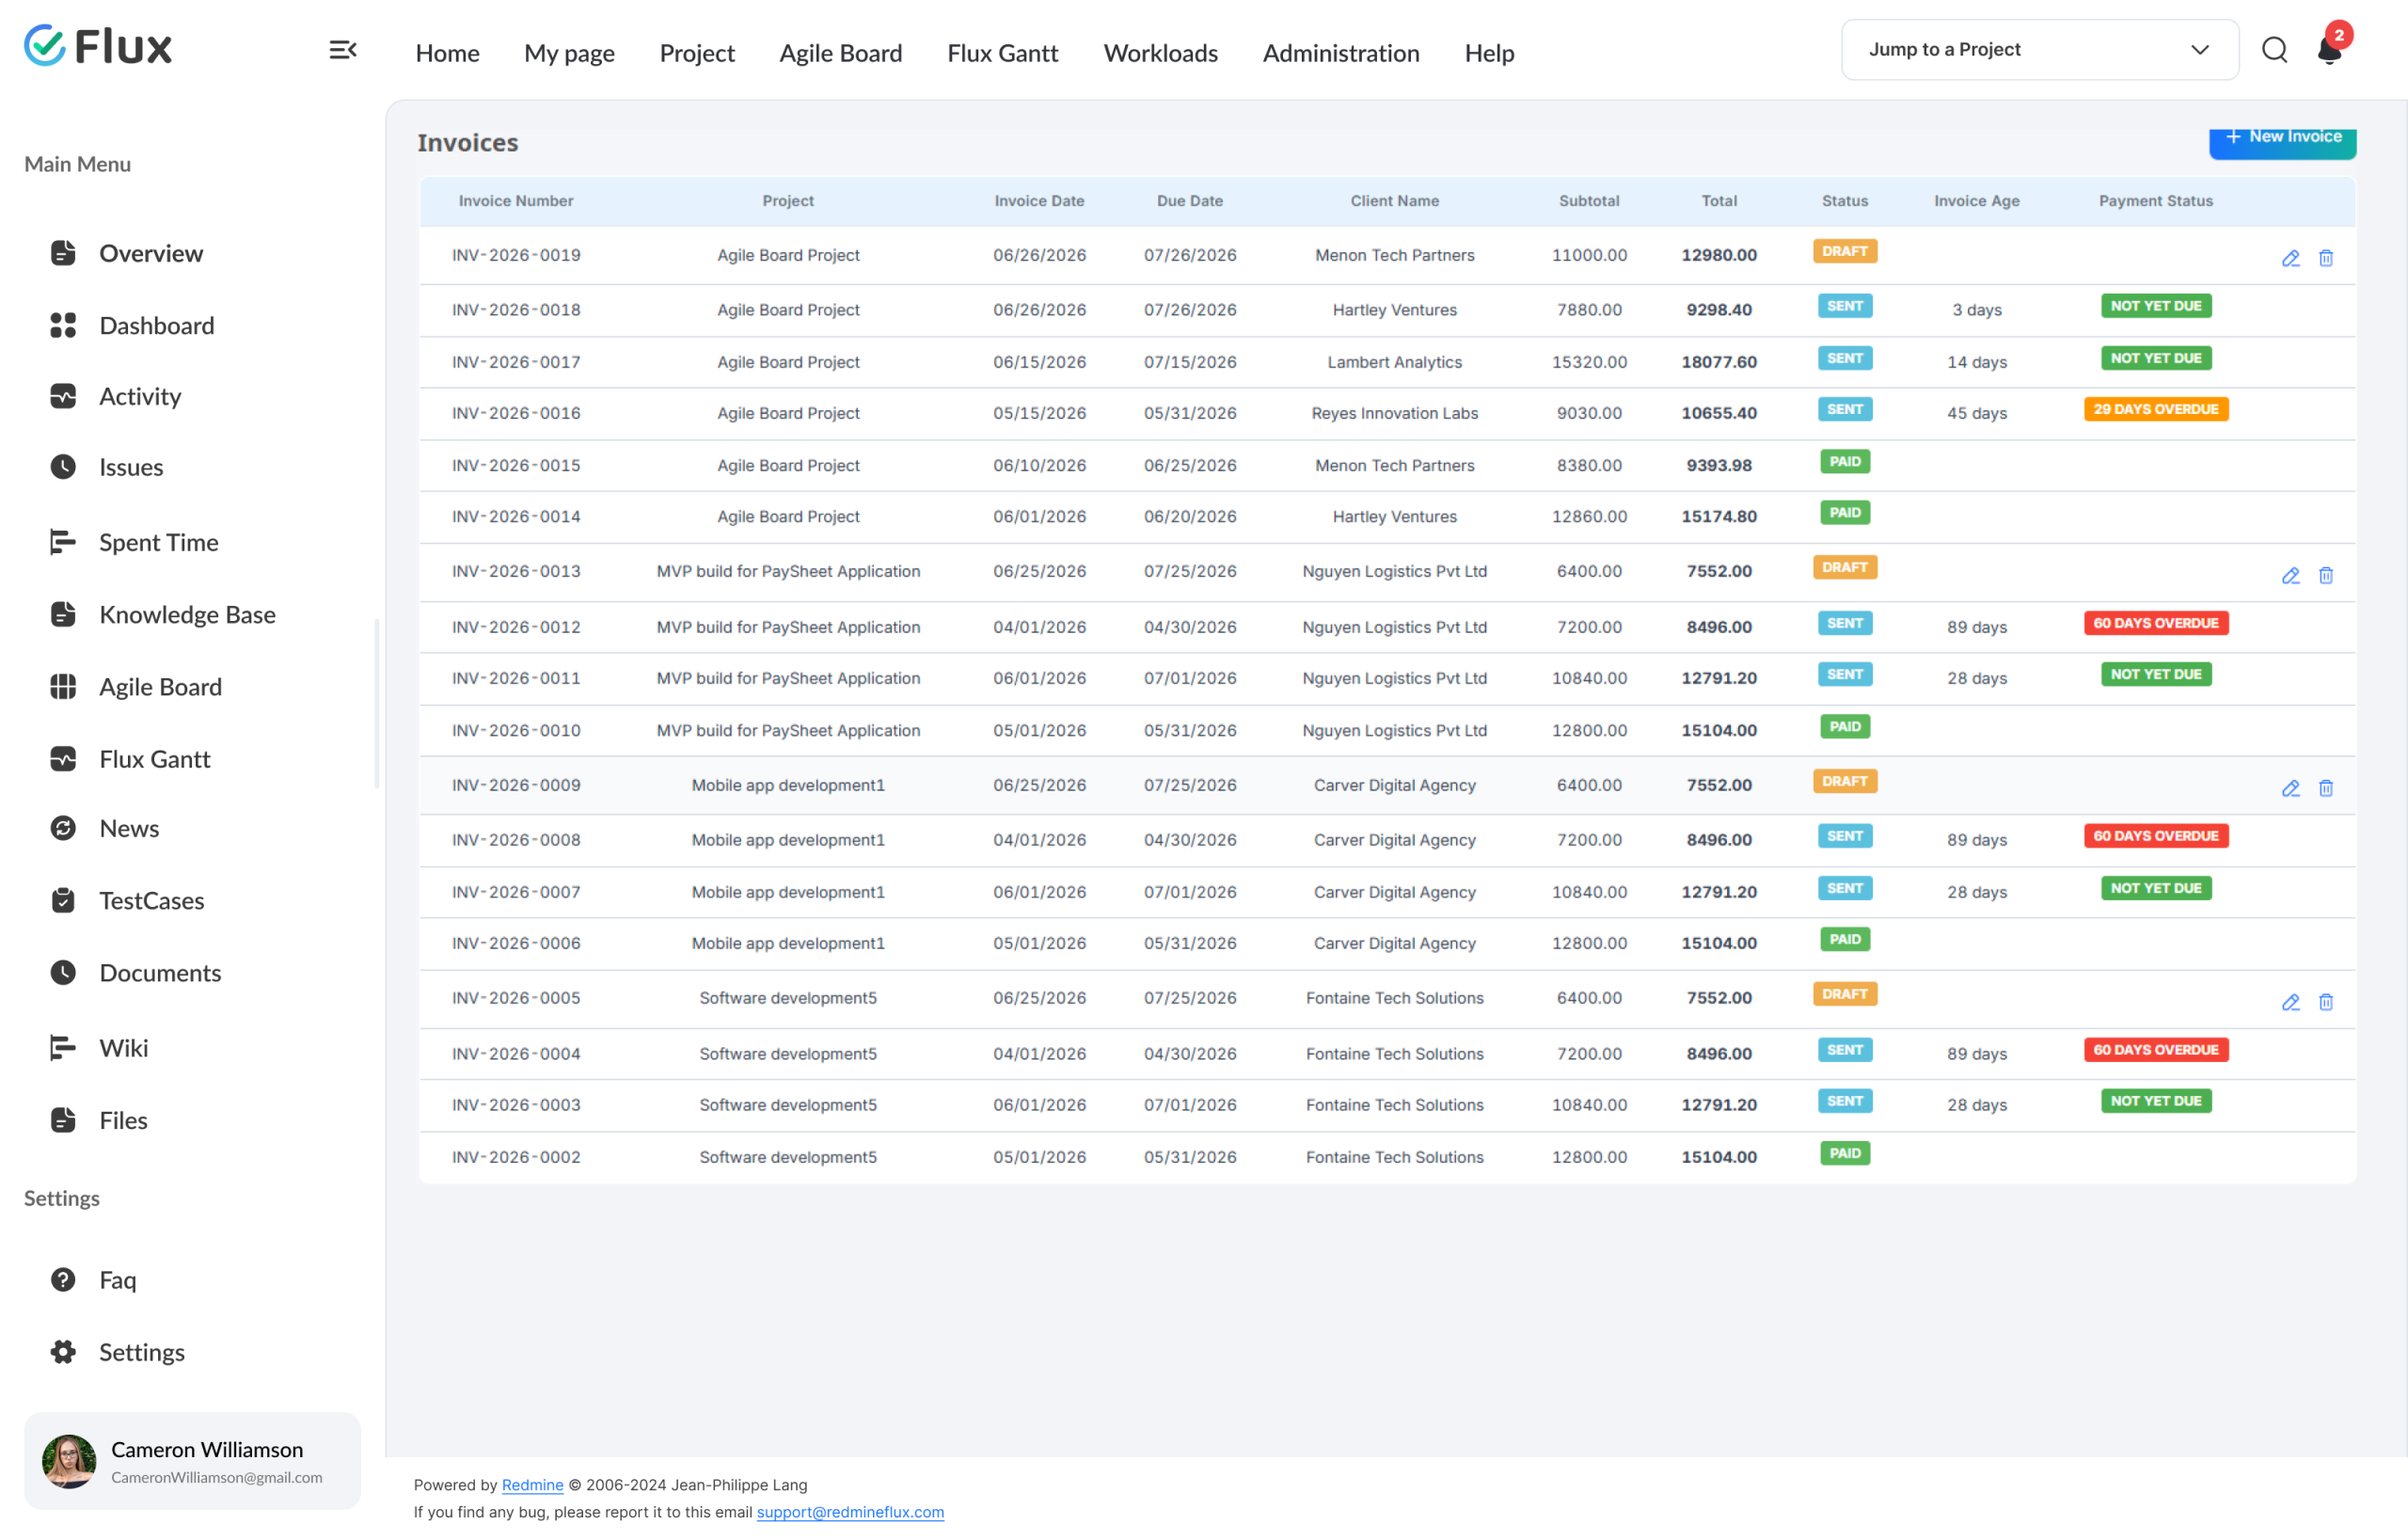Click the Overview sidebar icon
Image resolution: width=2408 pixels, height=1540 pixels.
pos(63,253)
